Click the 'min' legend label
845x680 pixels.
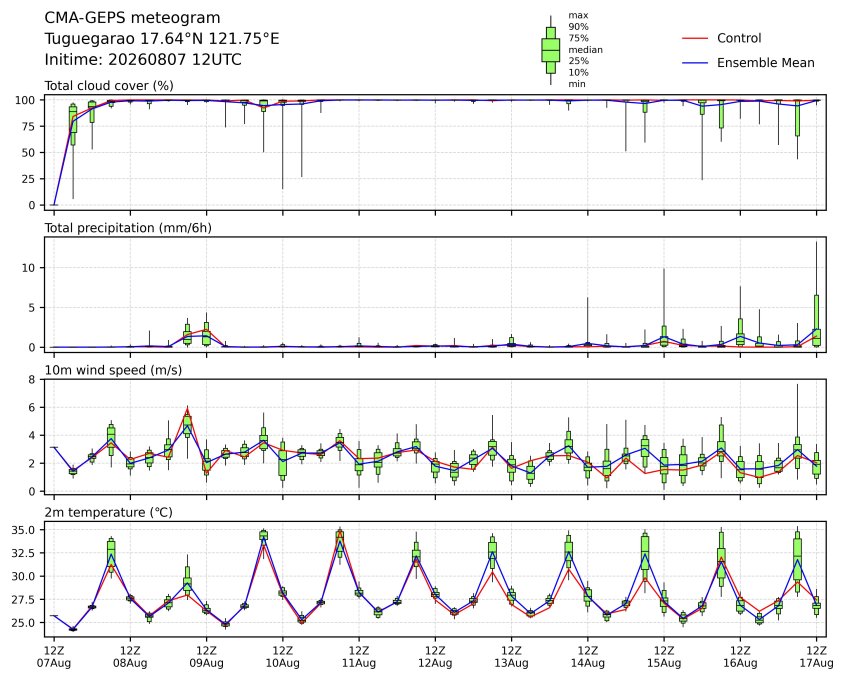click(x=577, y=84)
